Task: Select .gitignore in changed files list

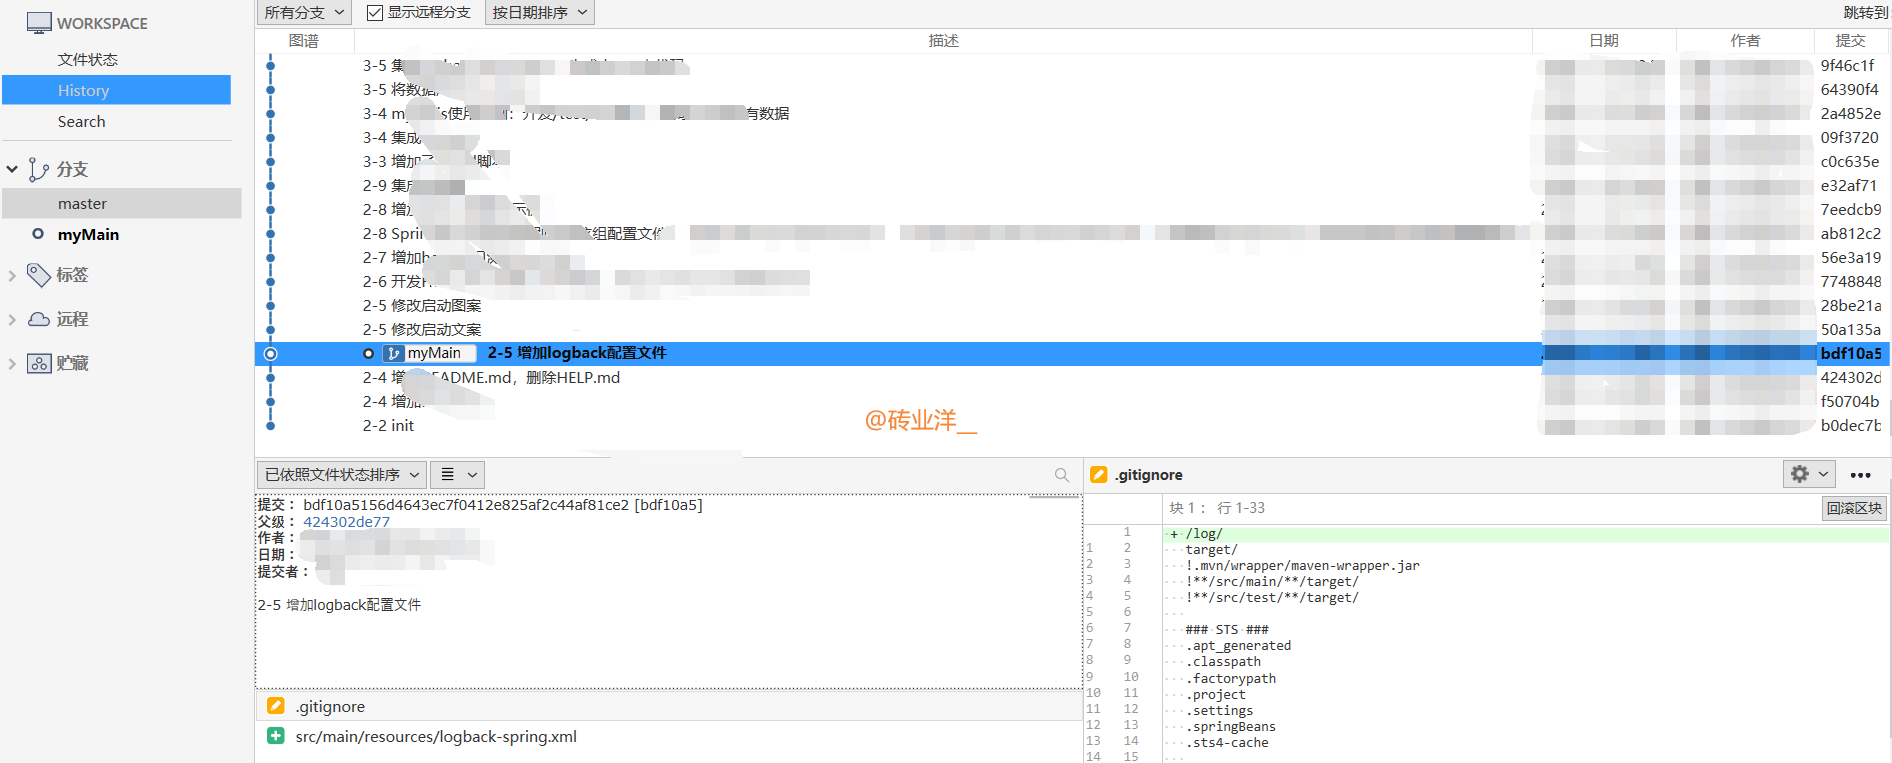Action: pos(669,706)
